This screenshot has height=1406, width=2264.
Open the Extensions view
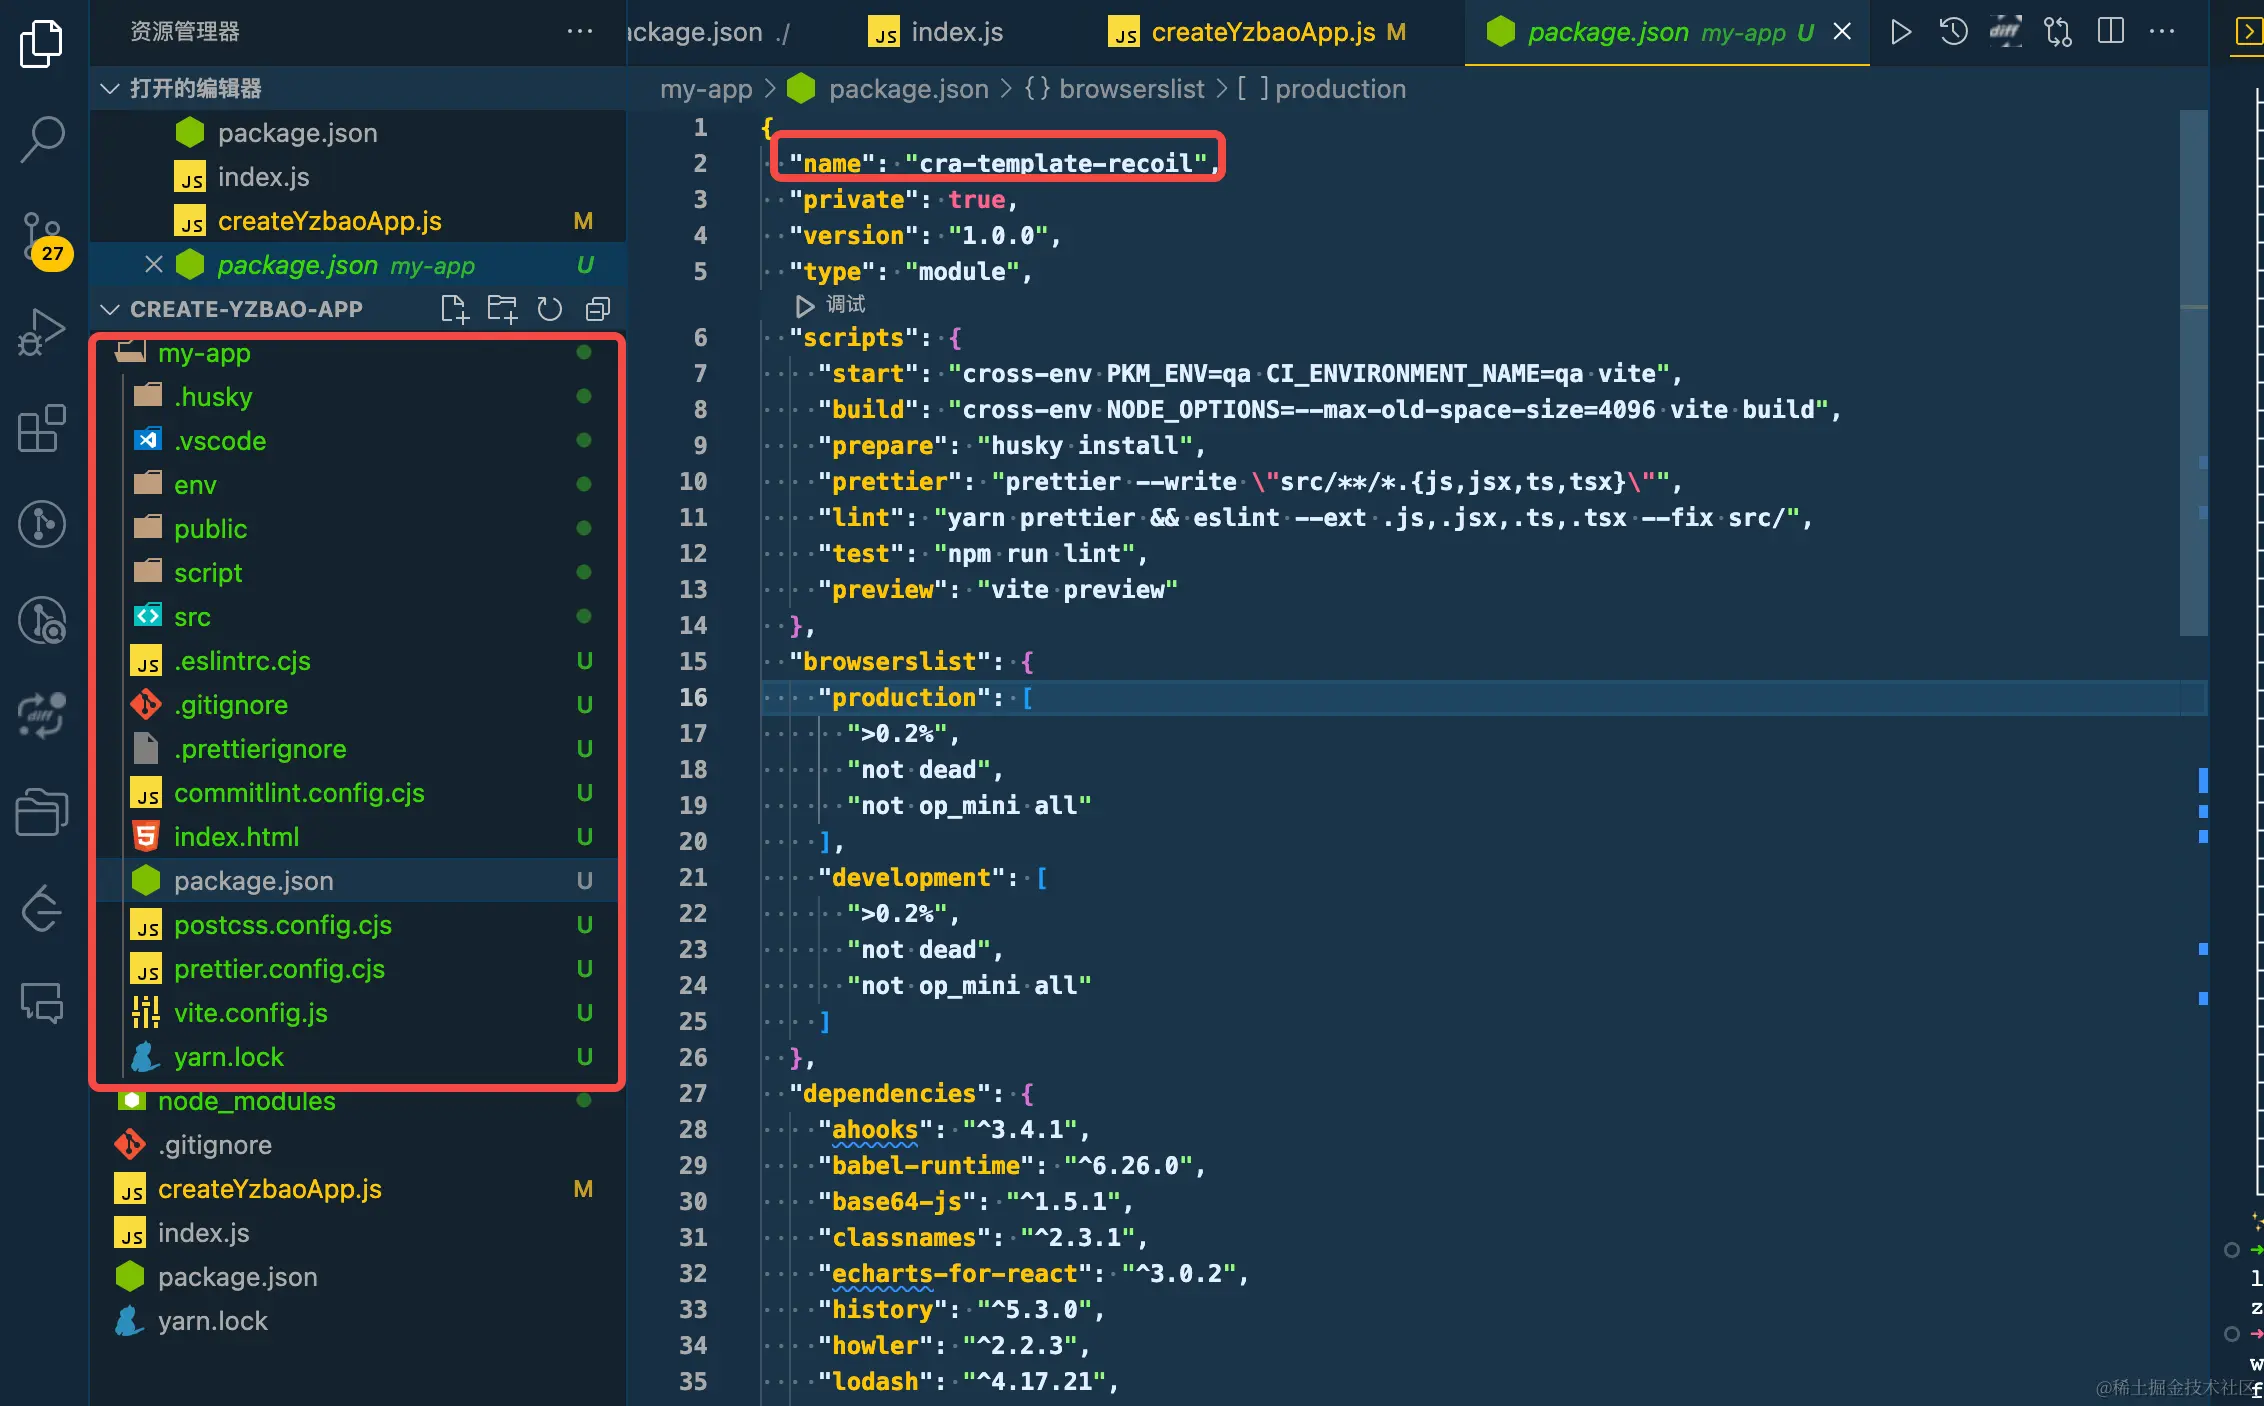tap(42, 428)
